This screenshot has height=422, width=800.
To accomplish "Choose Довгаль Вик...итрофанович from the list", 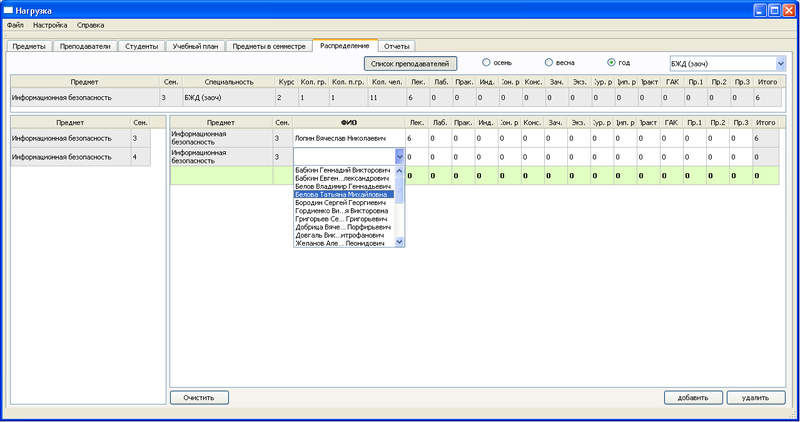I will [x=344, y=235].
